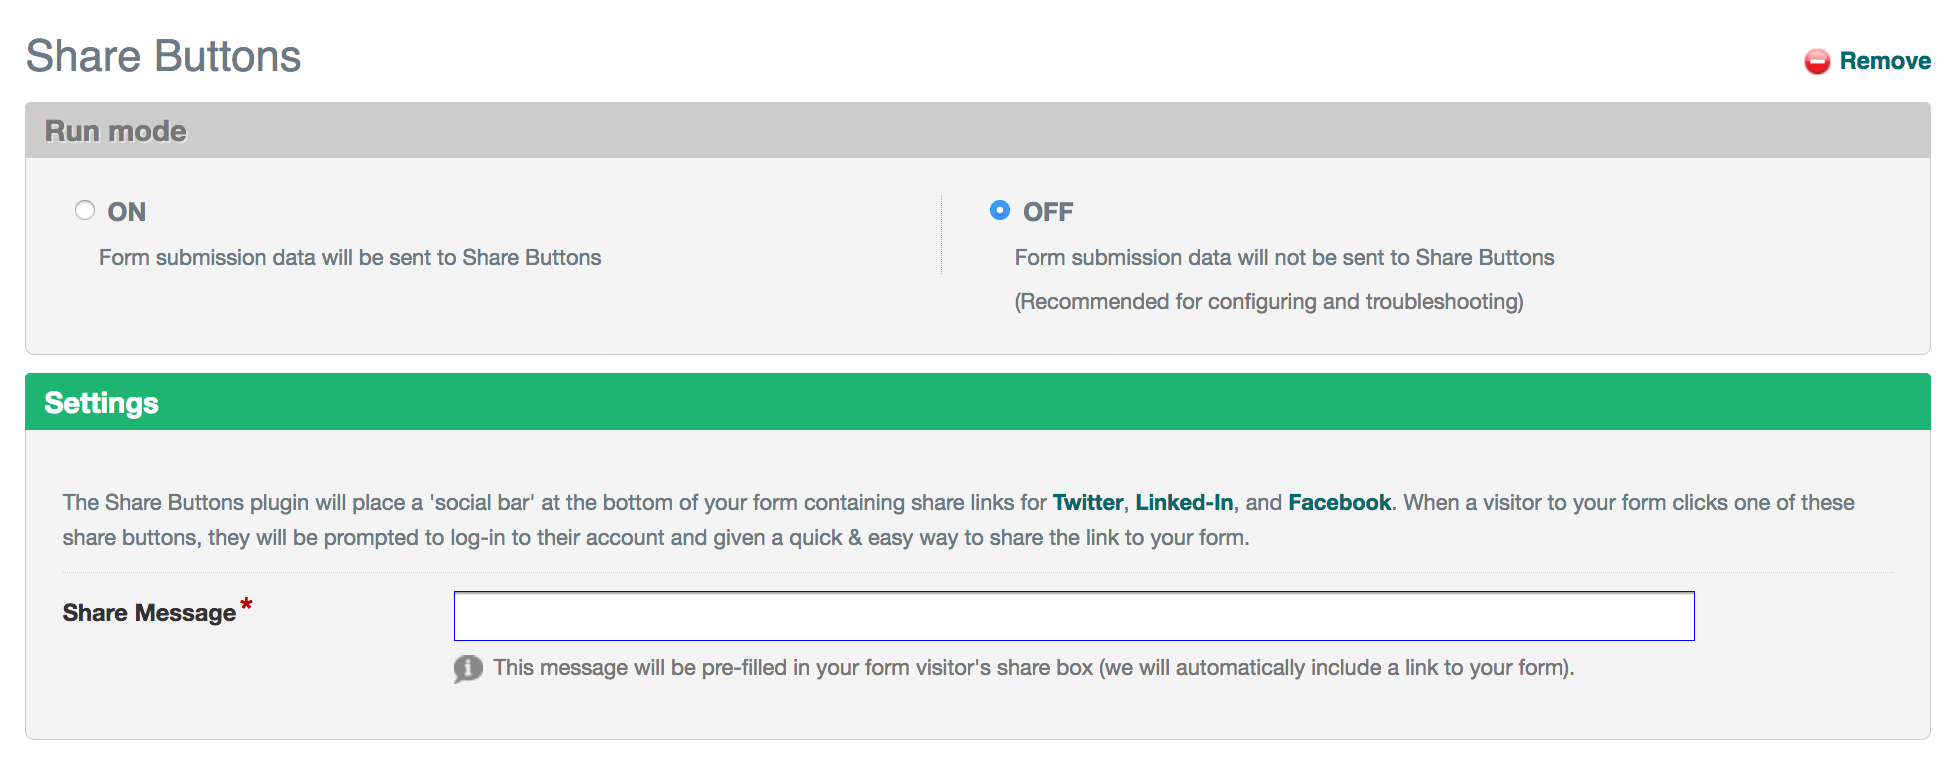Screen dimensions: 1950x772
Task: Click the Share Message field label
Action: pyautogui.click(x=149, y=613)
